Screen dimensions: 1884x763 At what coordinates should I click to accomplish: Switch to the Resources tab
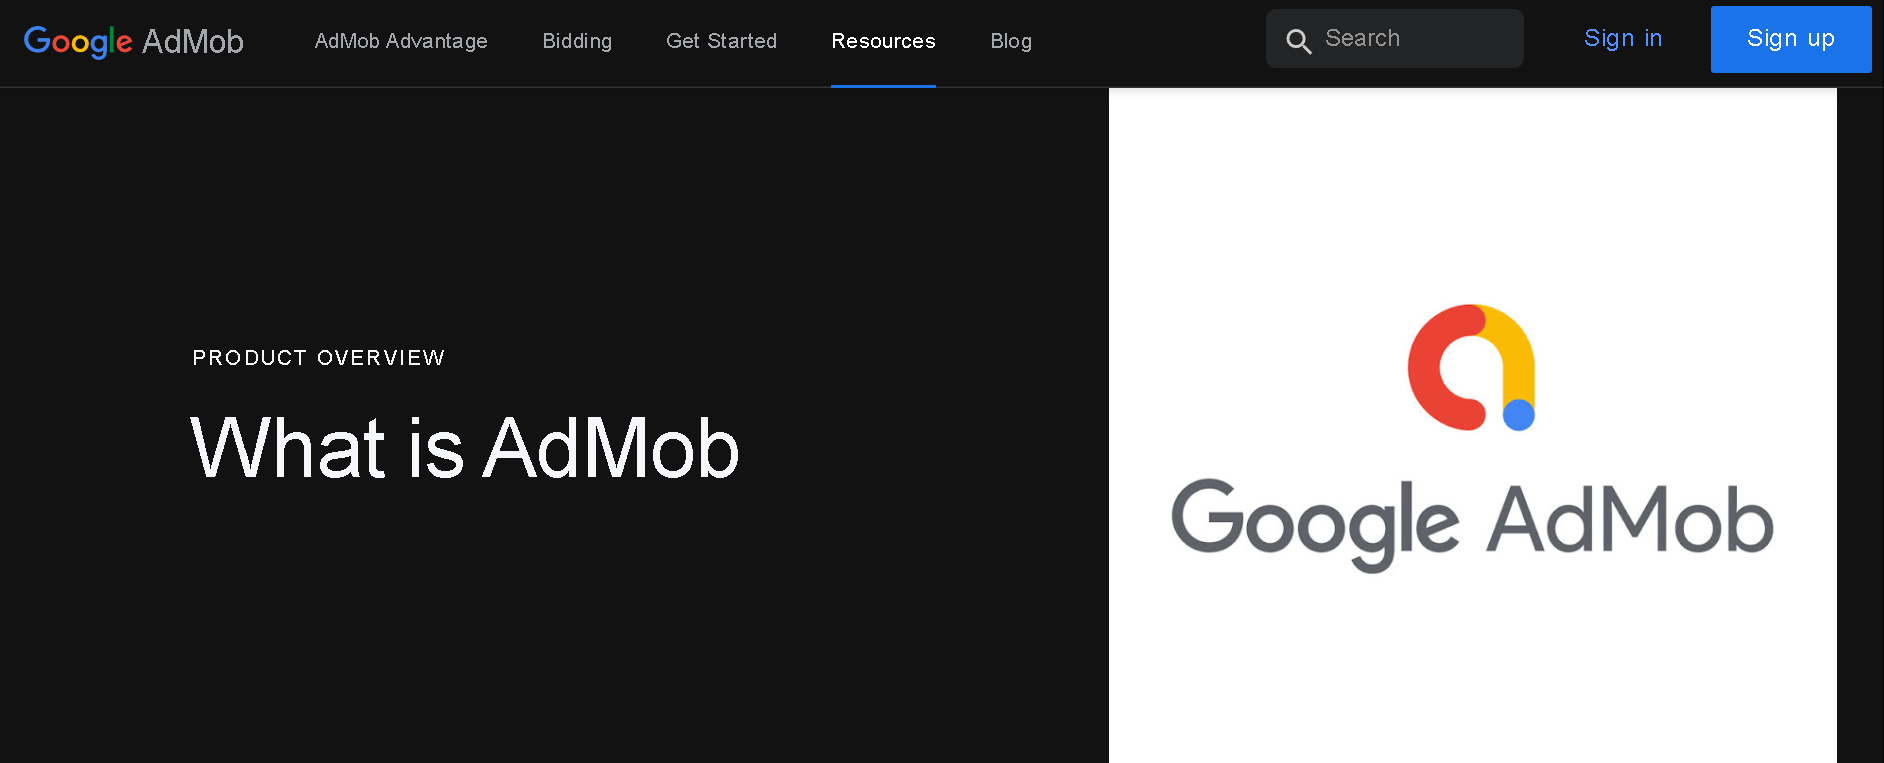point(883,41)
